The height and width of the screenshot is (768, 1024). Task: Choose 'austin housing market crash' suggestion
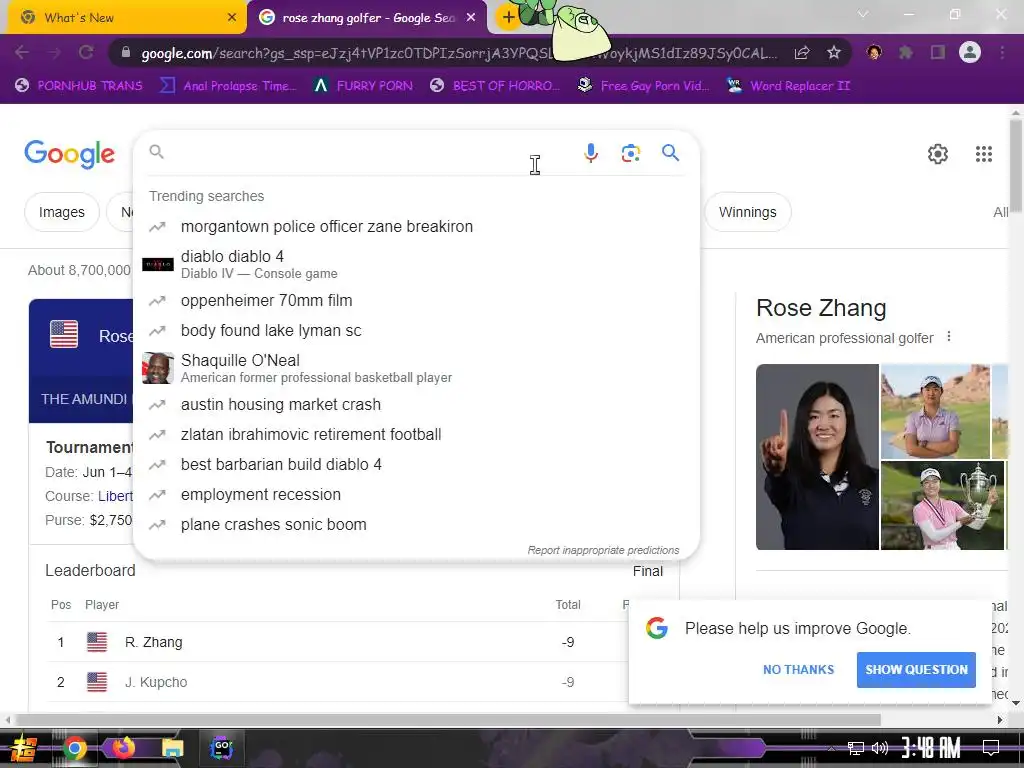click(x=416, y=404)
